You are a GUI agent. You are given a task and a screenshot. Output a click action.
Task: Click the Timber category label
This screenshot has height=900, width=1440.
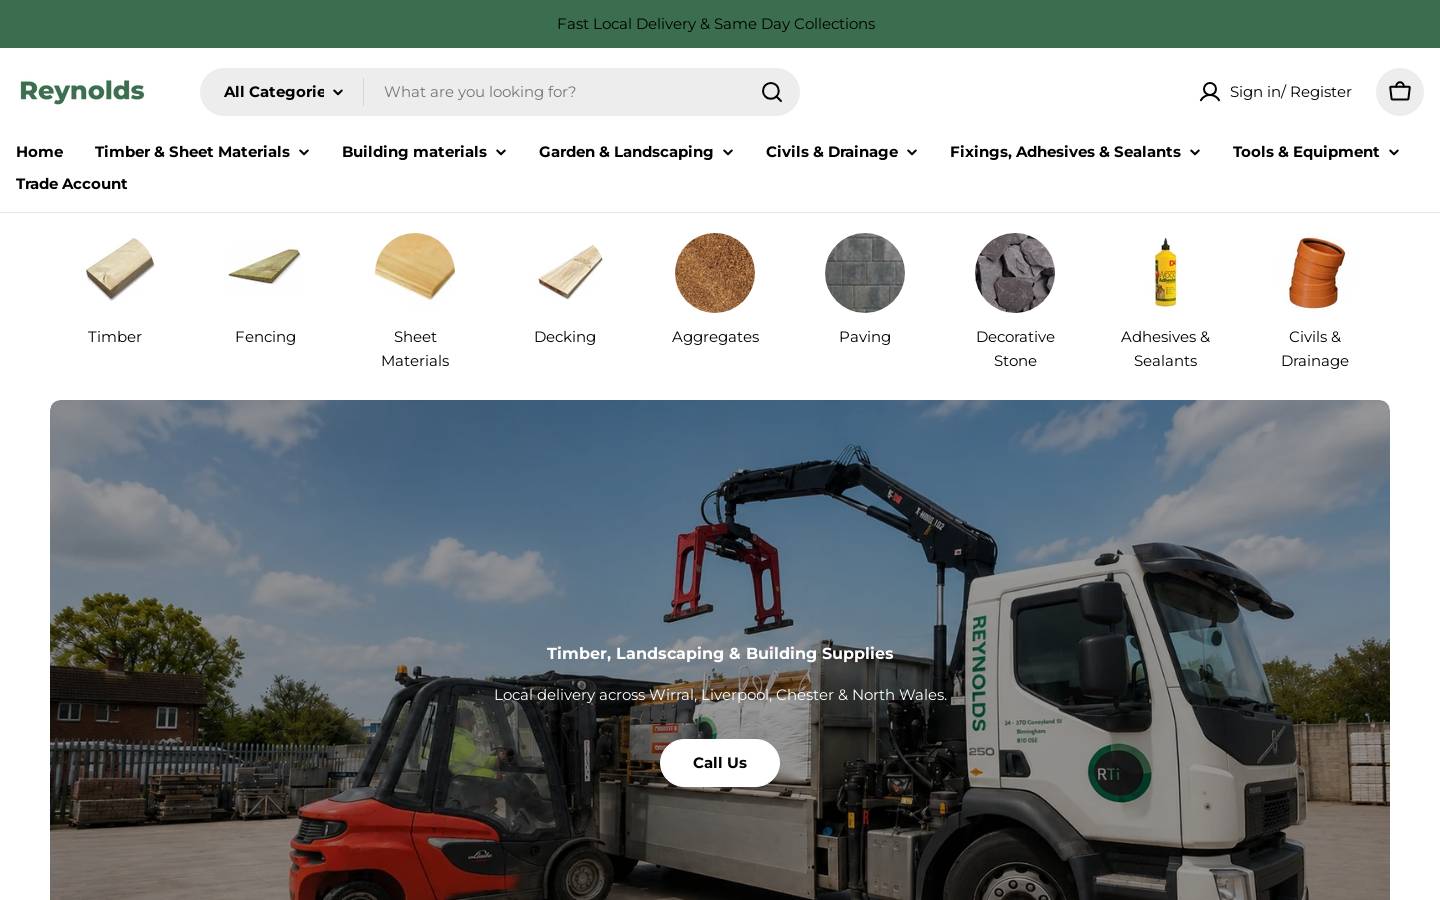click(115, 337)
